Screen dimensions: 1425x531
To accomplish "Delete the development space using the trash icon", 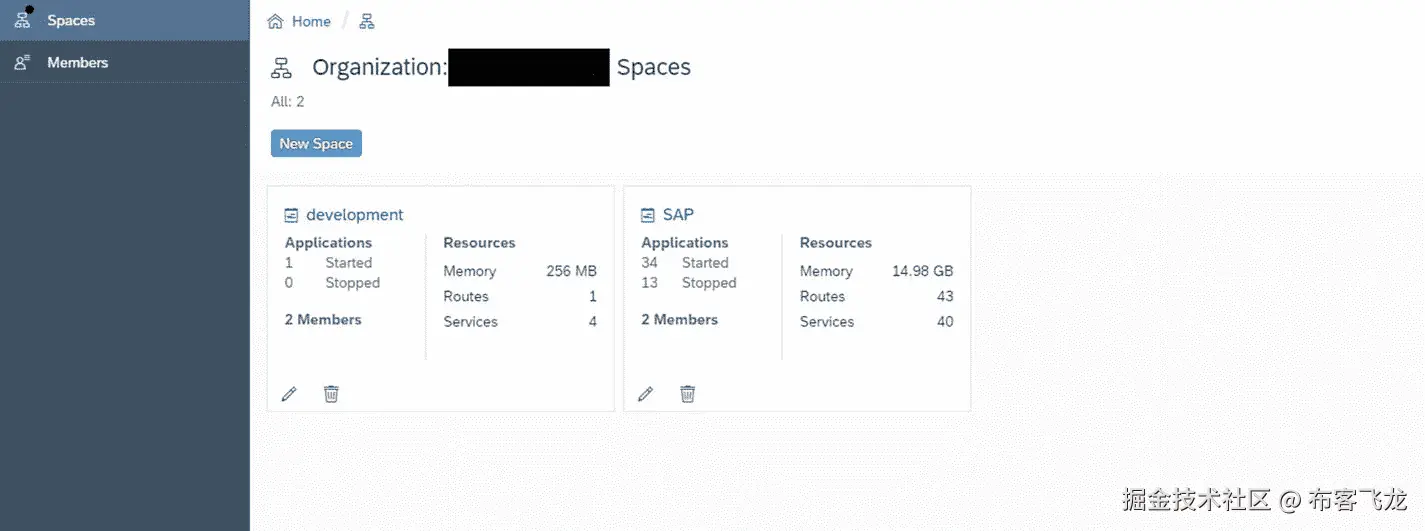I will click(x=331, y=394).
